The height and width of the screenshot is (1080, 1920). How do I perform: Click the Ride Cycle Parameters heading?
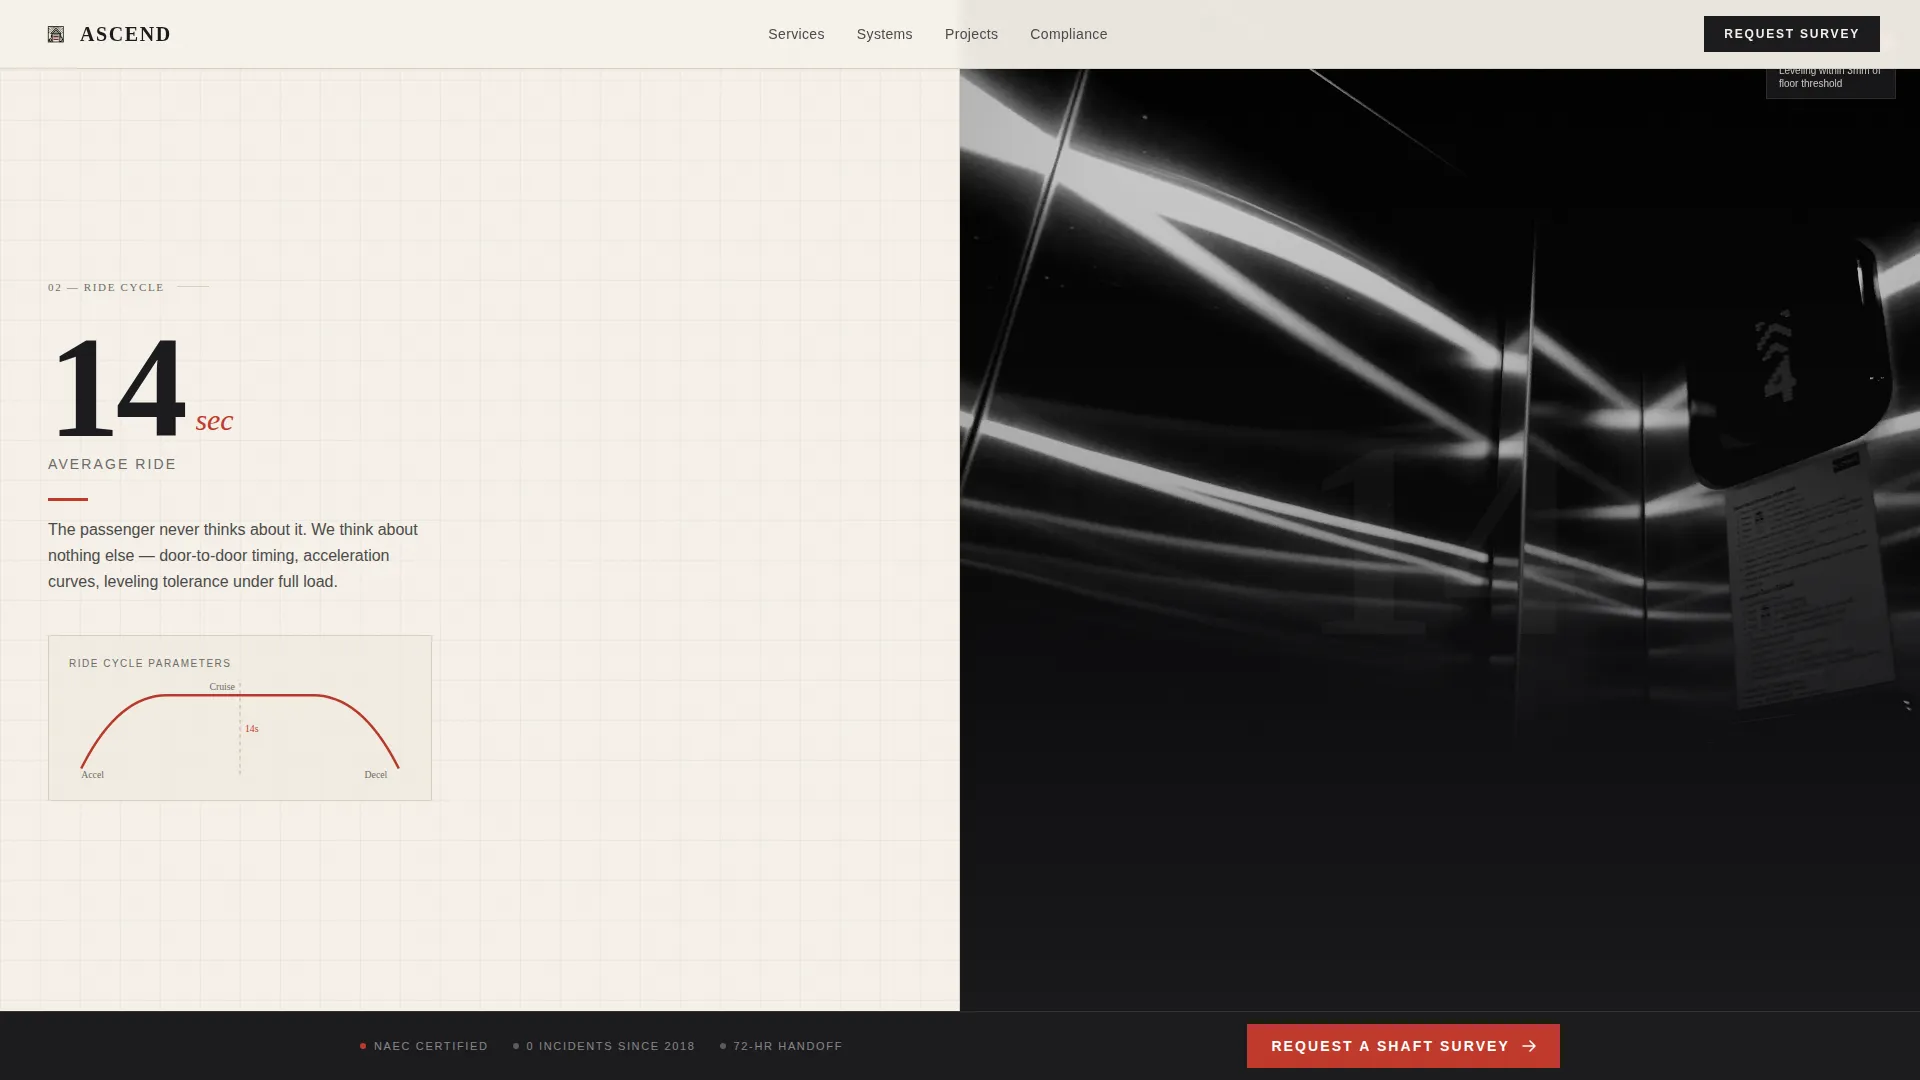click(x=150, y=663)
